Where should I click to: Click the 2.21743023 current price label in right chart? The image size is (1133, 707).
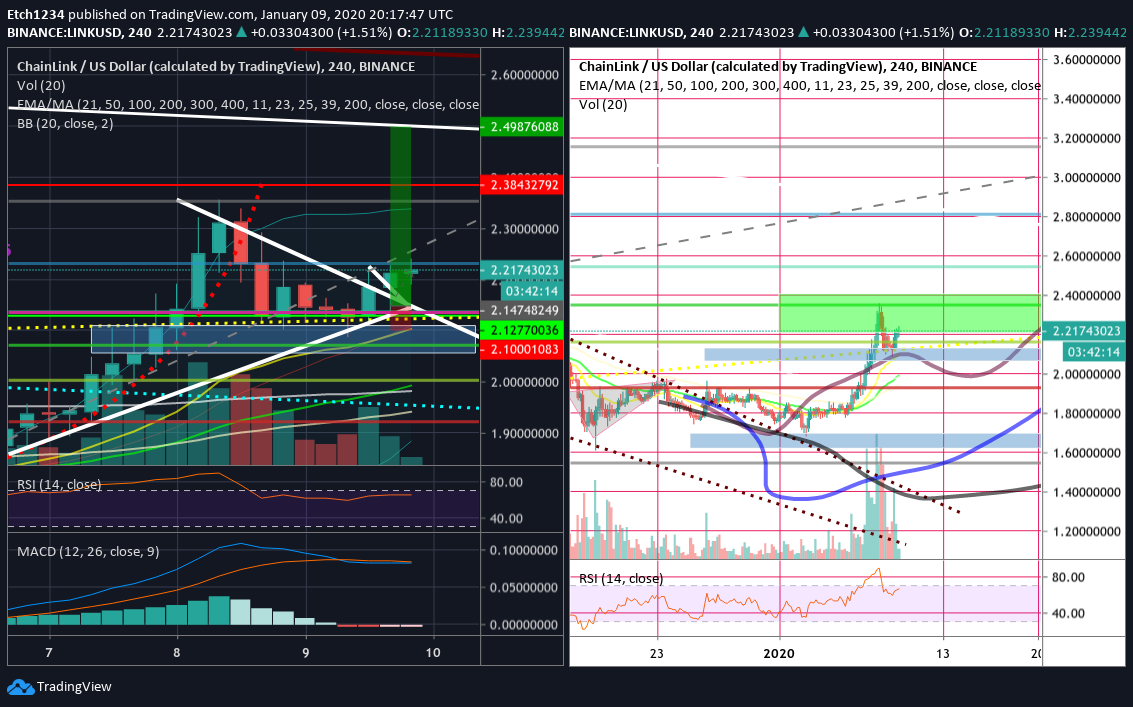1084,330
